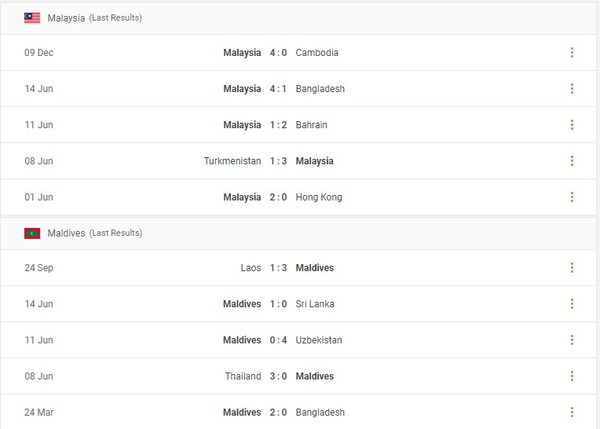Click the Malaysia flag icon in header
Image resolution: width=600 pixels, height=429 pixels.
(32, 18)
